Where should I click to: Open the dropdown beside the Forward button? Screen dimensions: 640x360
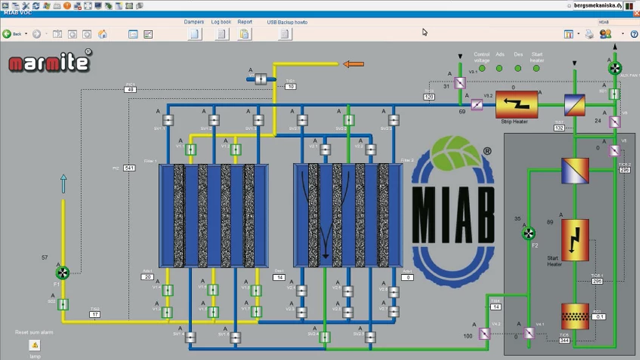46,34
